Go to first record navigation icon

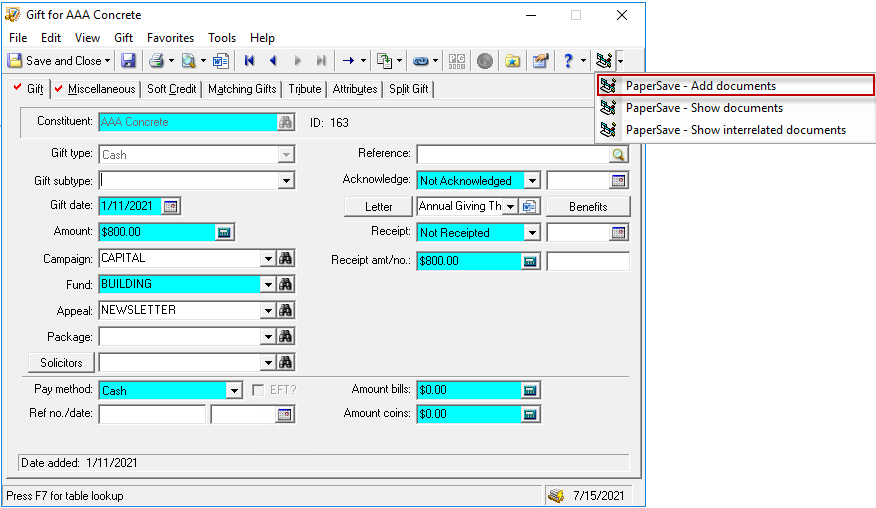click(x=250, y=61)
